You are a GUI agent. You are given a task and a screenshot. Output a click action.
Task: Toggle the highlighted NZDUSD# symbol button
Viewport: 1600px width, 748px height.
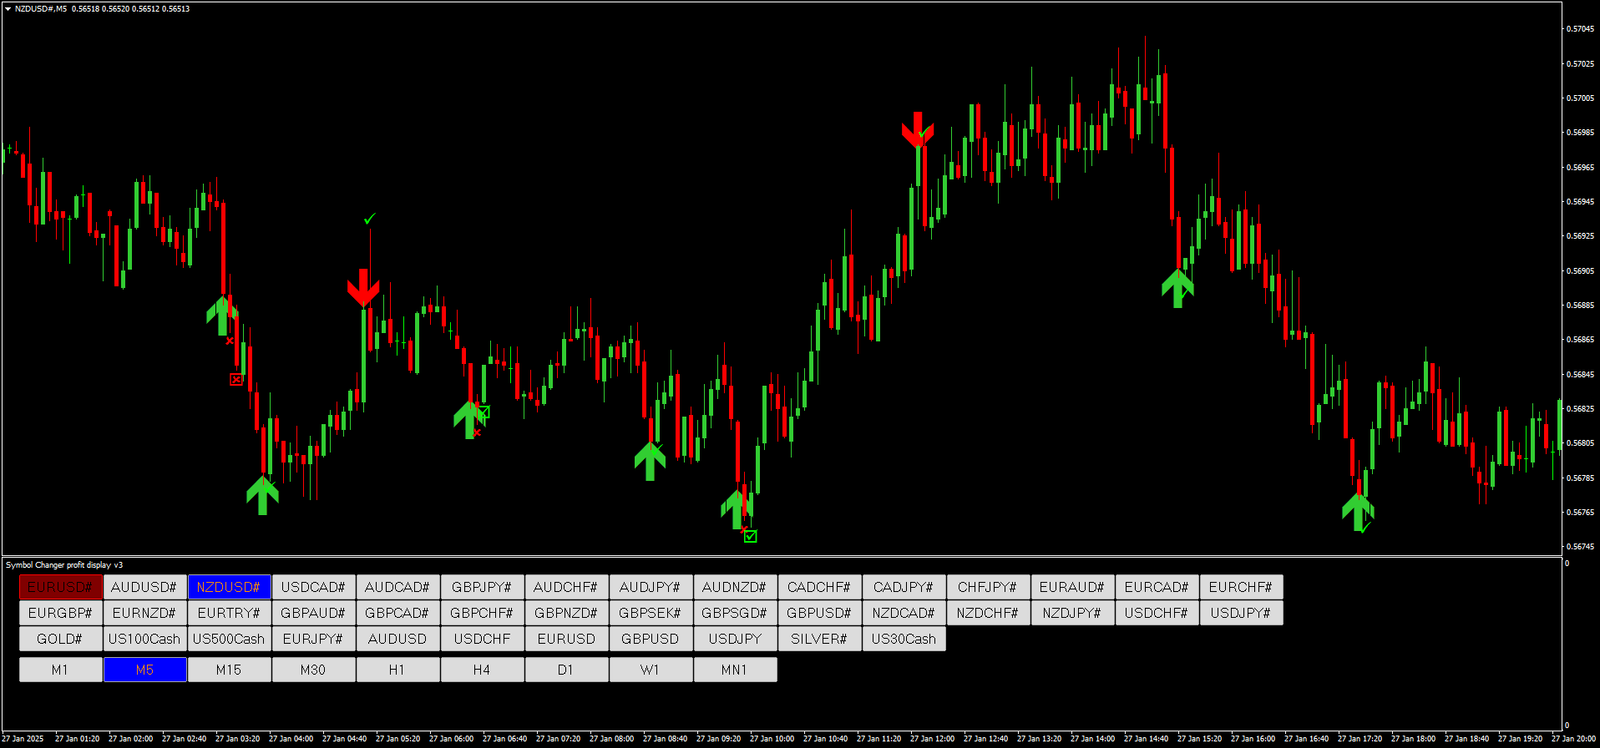(x=229, y=587)
